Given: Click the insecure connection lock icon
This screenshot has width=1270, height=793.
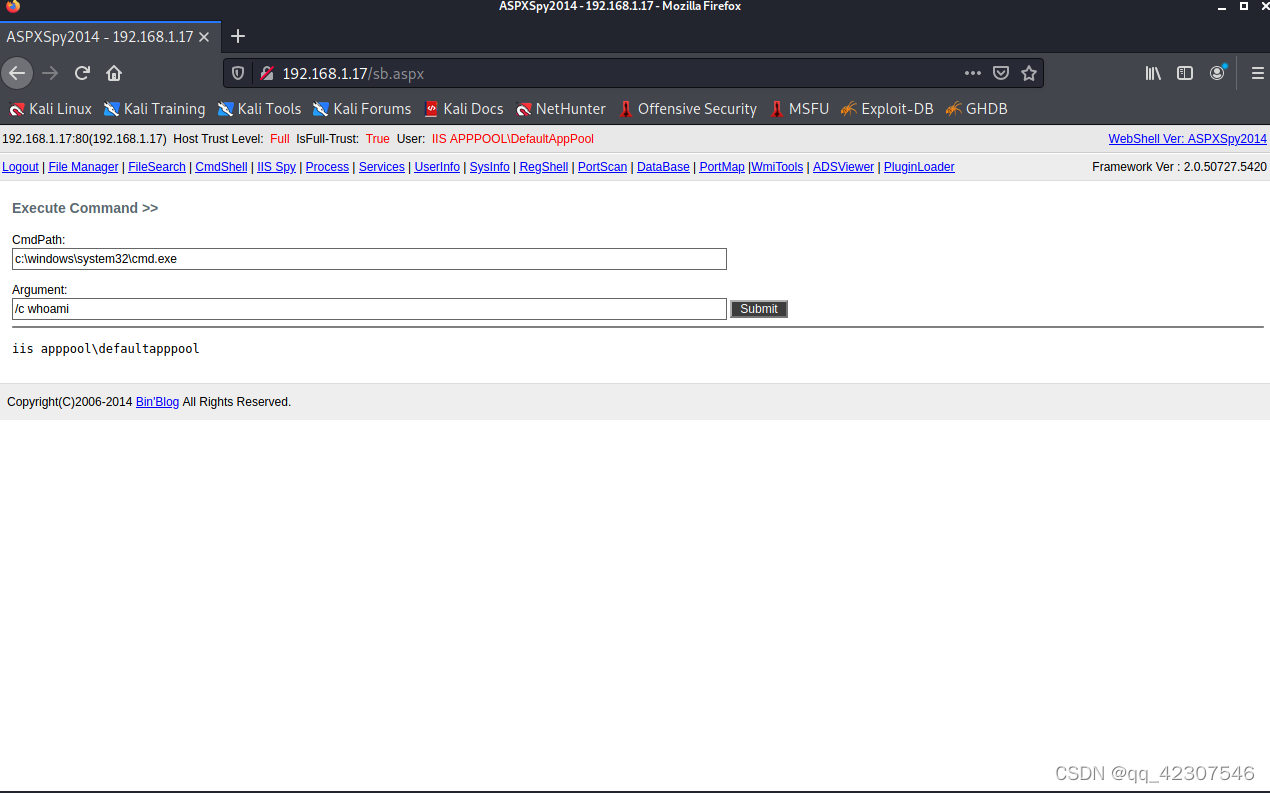Looking at the screenshot, I should tap(266, 73).
